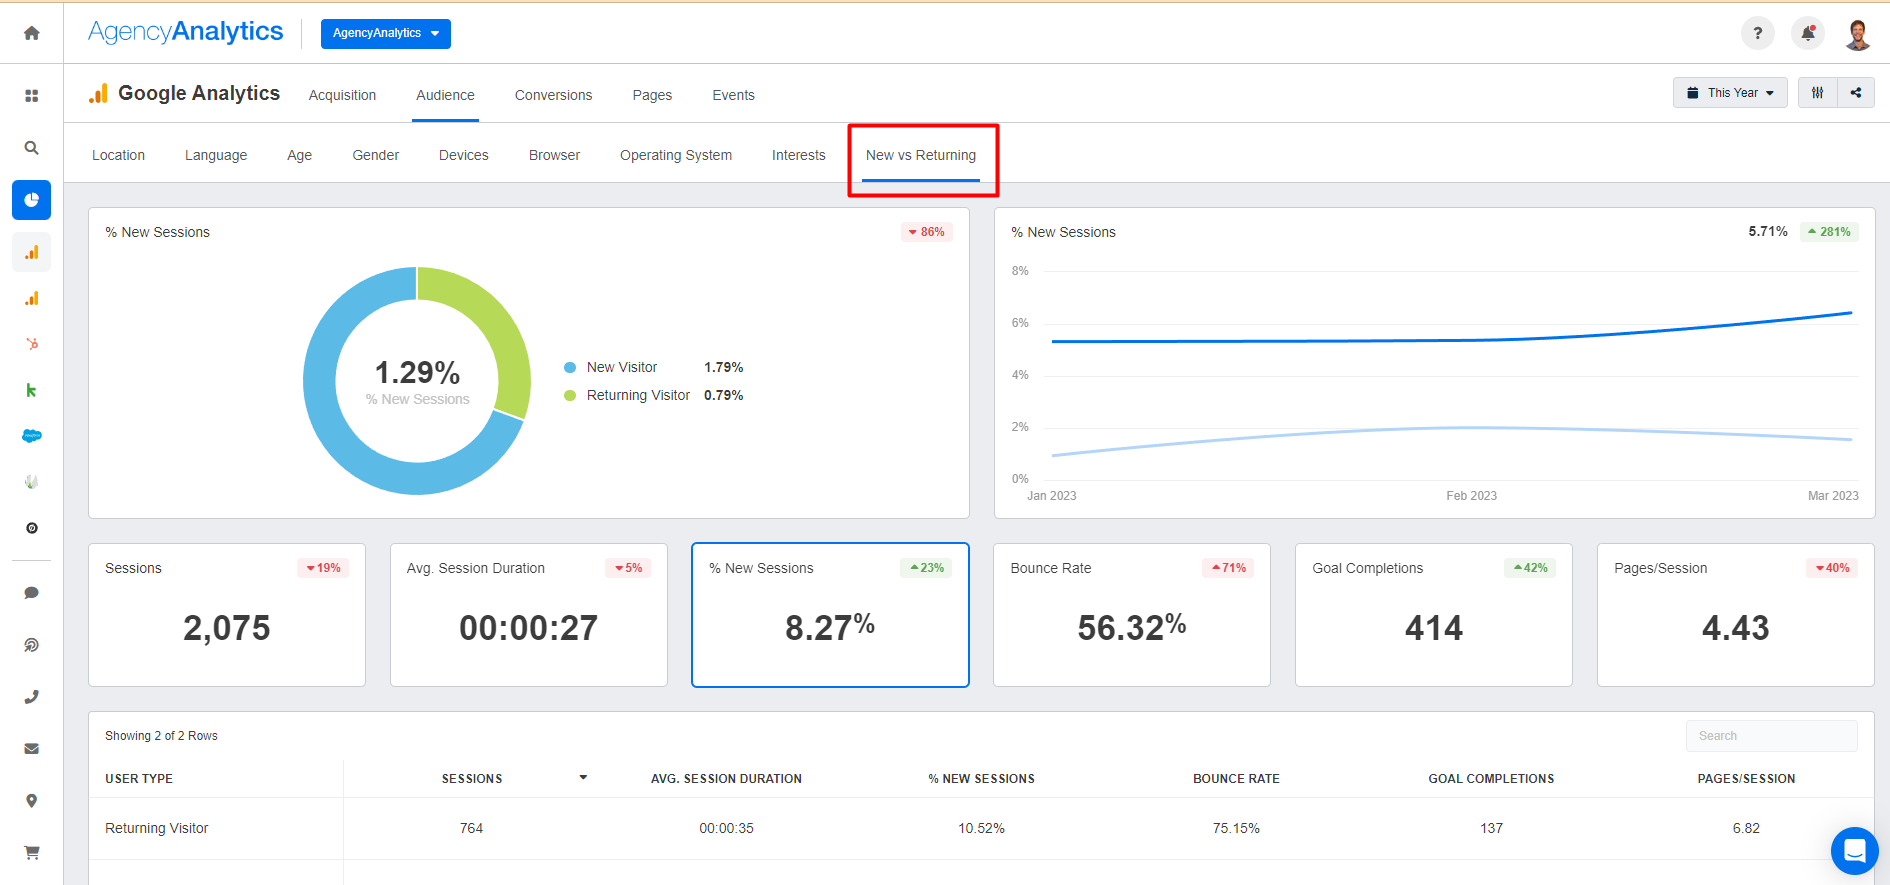The image size is (1890, 885).
Task: Switch to the Acquisition tab
Action: coord(342,95)
